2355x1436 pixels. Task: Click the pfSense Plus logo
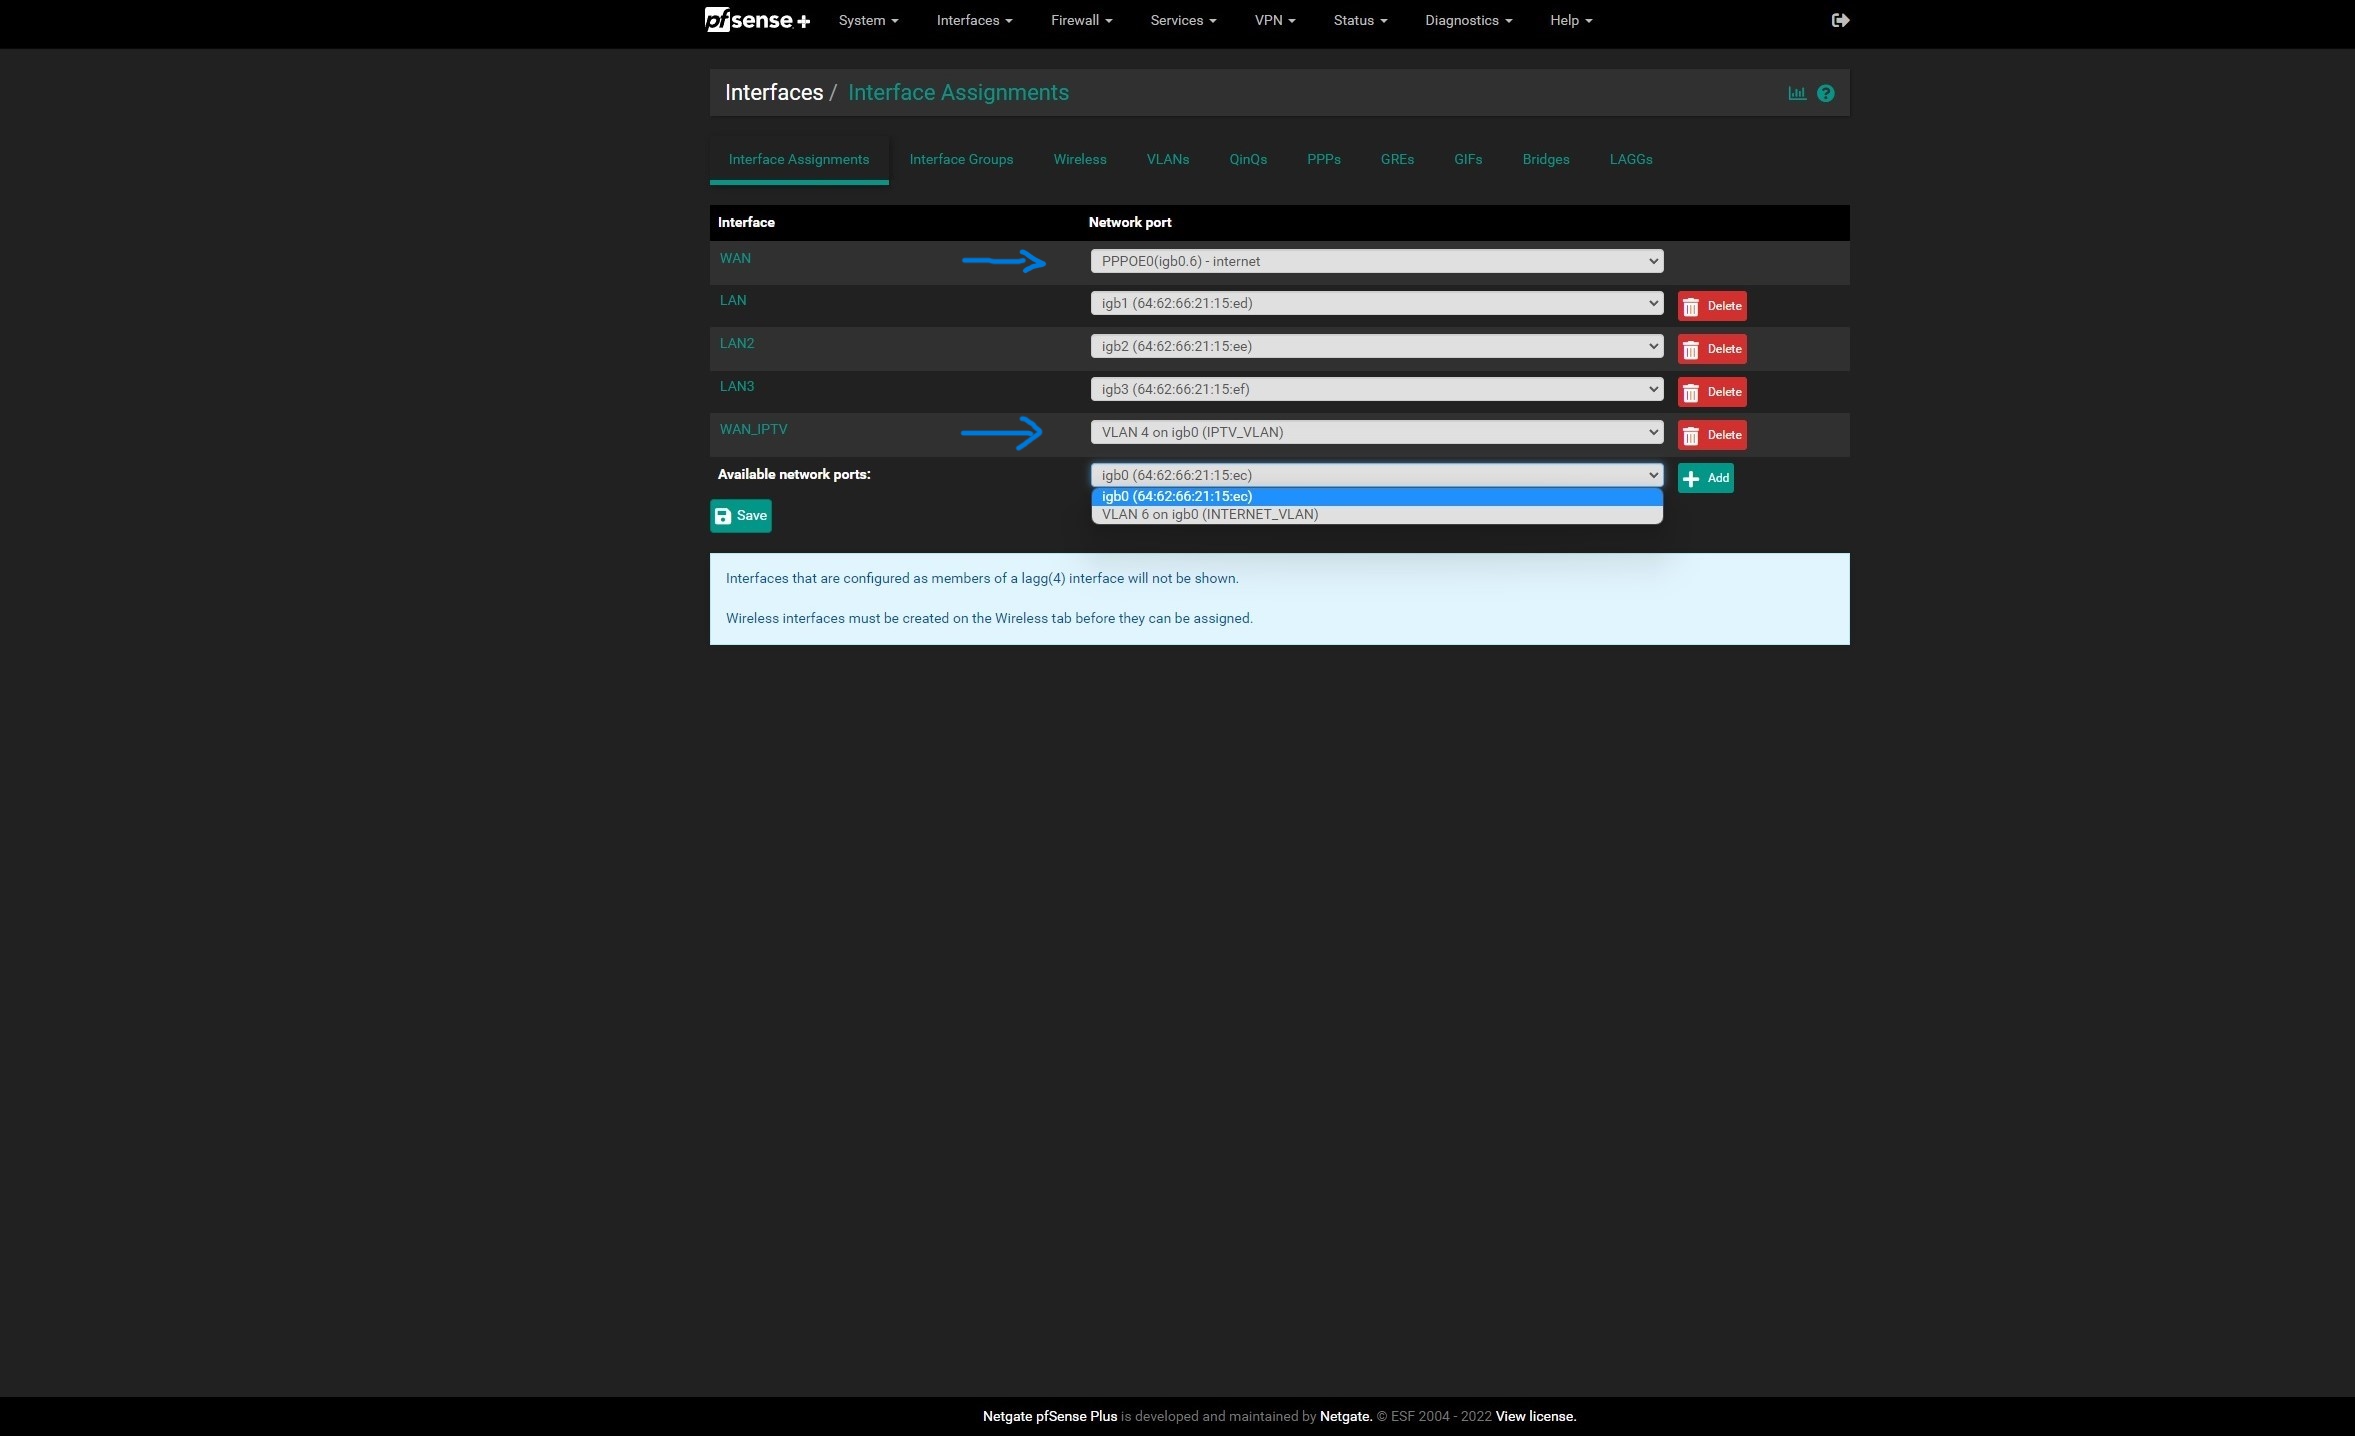tap(757, 20)
